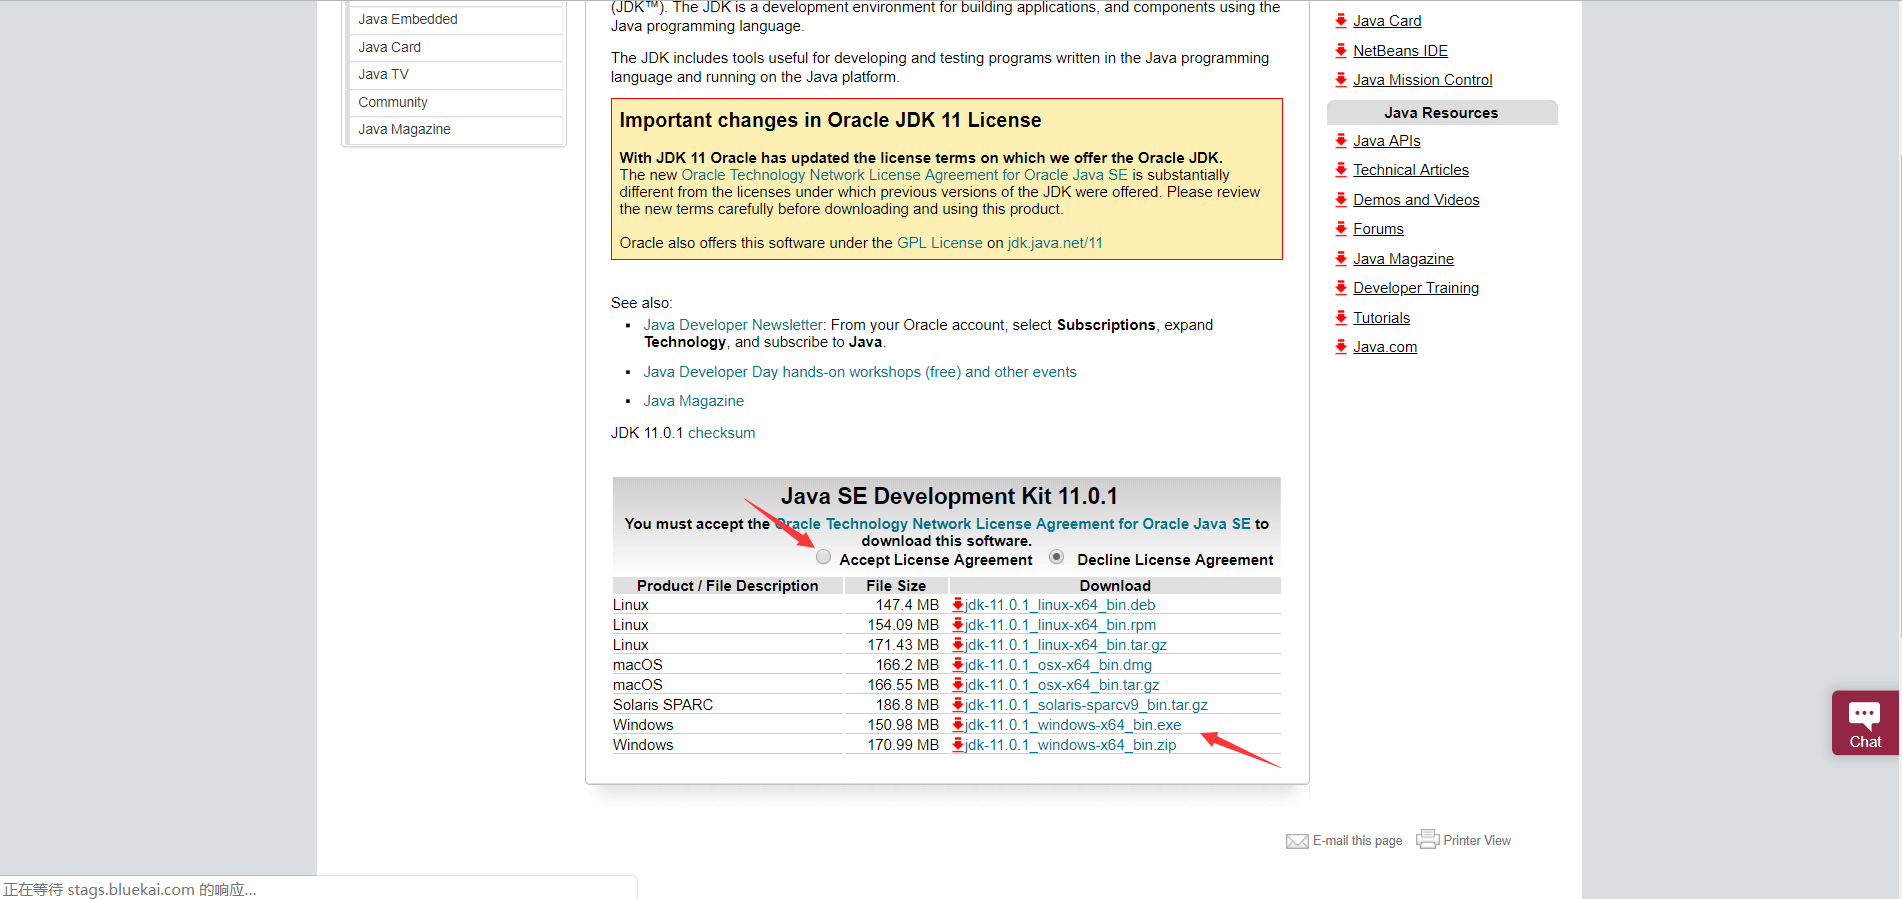Screen dimensions: 1902x899
Task: Open Java Magazine link under See also
Action: tap(693, 401)
